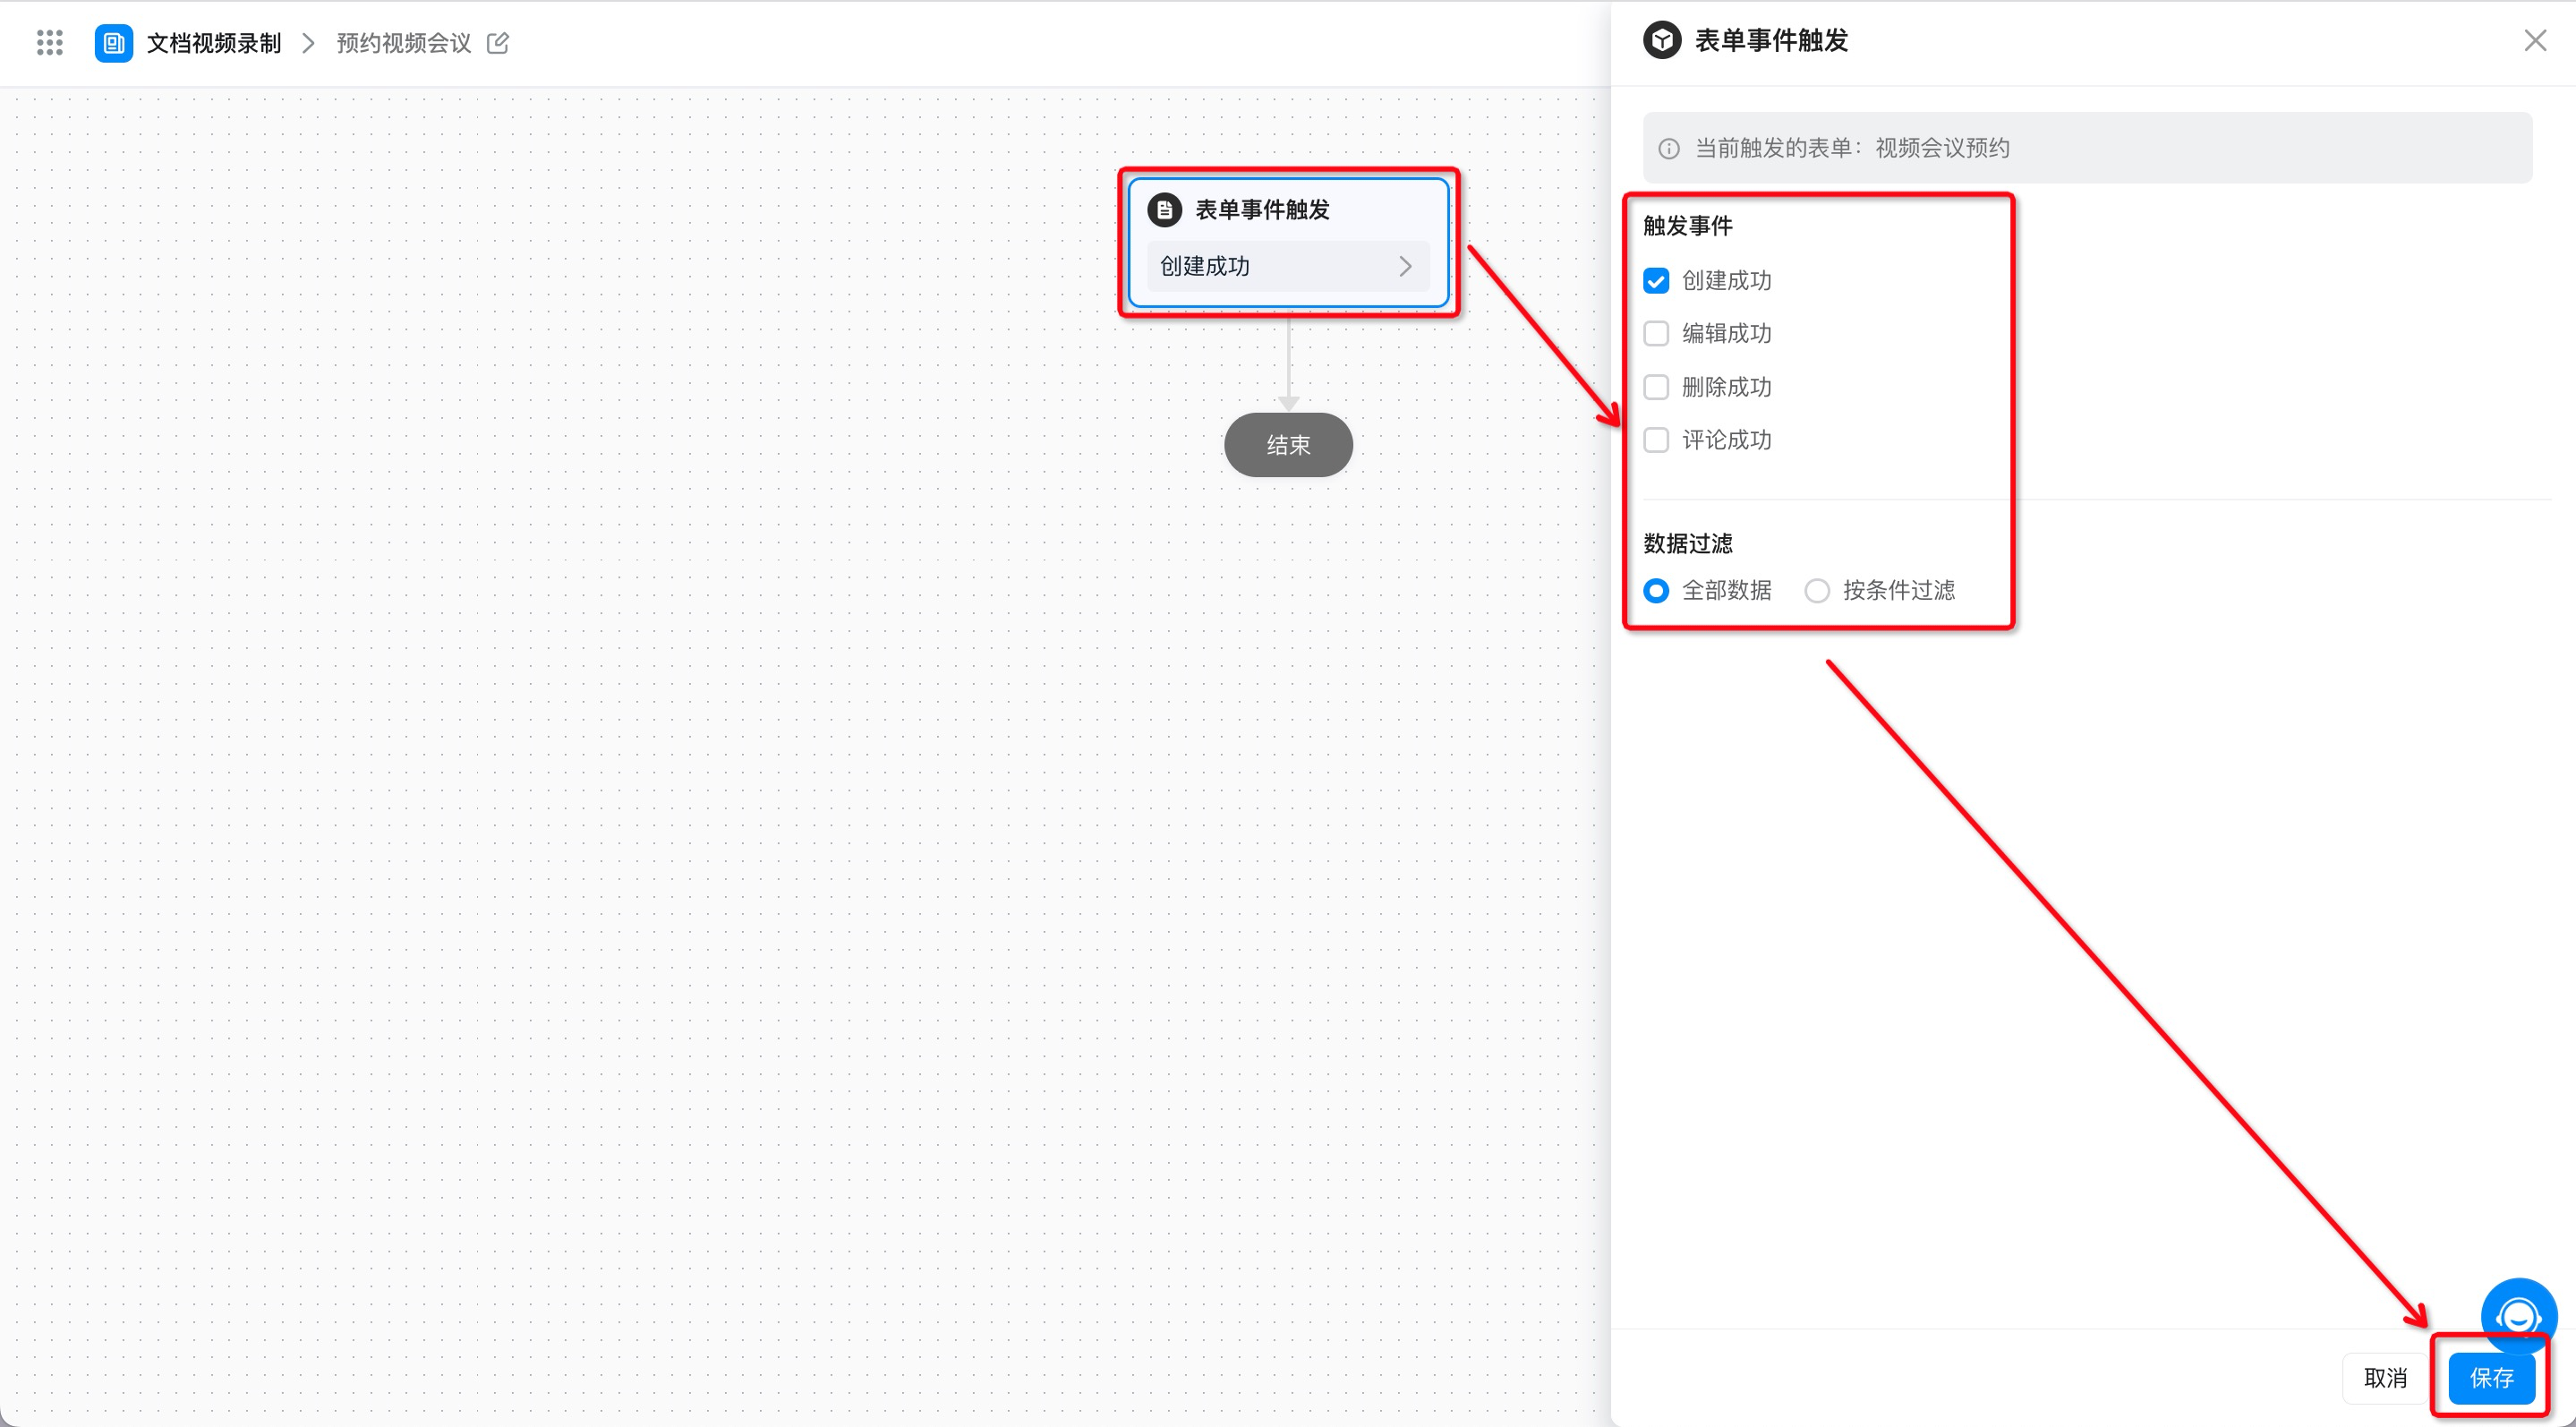Screen dimensions: 2576x1427
Task: Click the blue 文档视频录制 app icon
Action: coord(114,43)
